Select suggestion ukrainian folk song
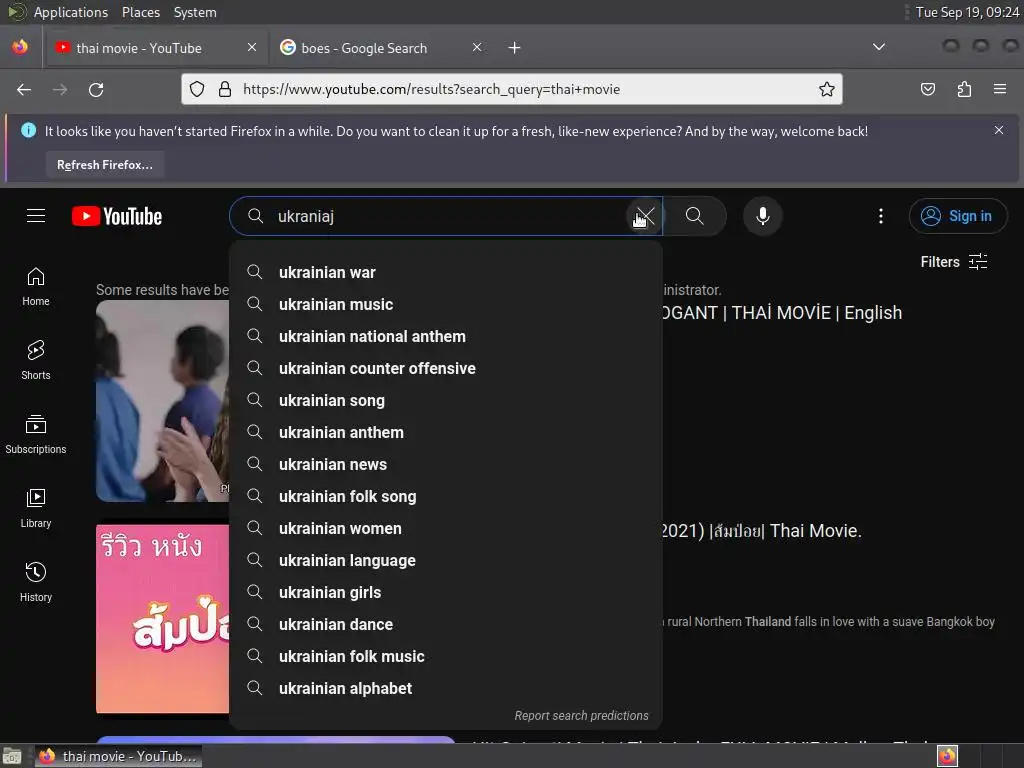The width and height of the screenshot is (1024, 768). [x=446, y=496]
